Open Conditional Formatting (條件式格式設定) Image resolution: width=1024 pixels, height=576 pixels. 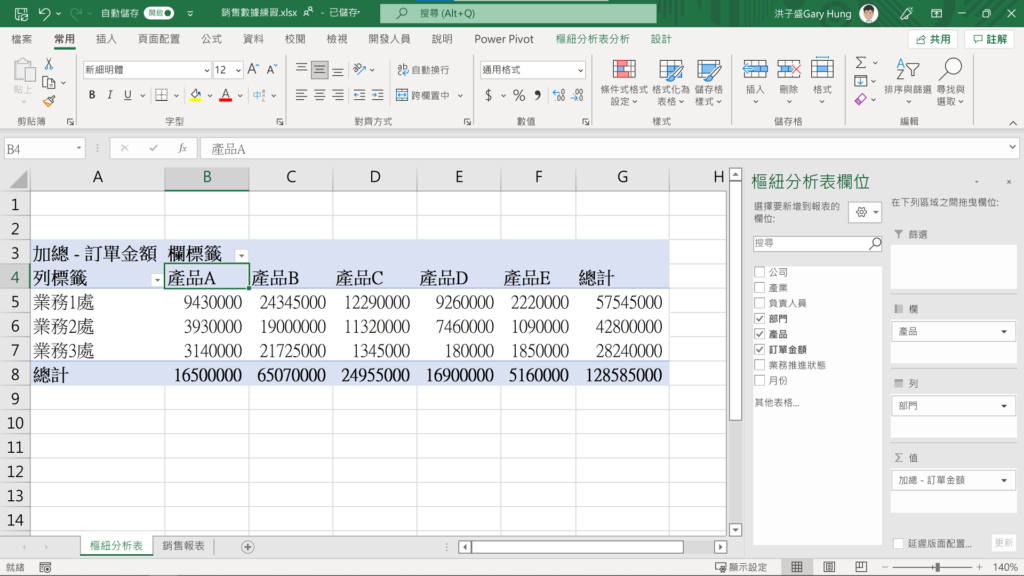coord(624,82)
